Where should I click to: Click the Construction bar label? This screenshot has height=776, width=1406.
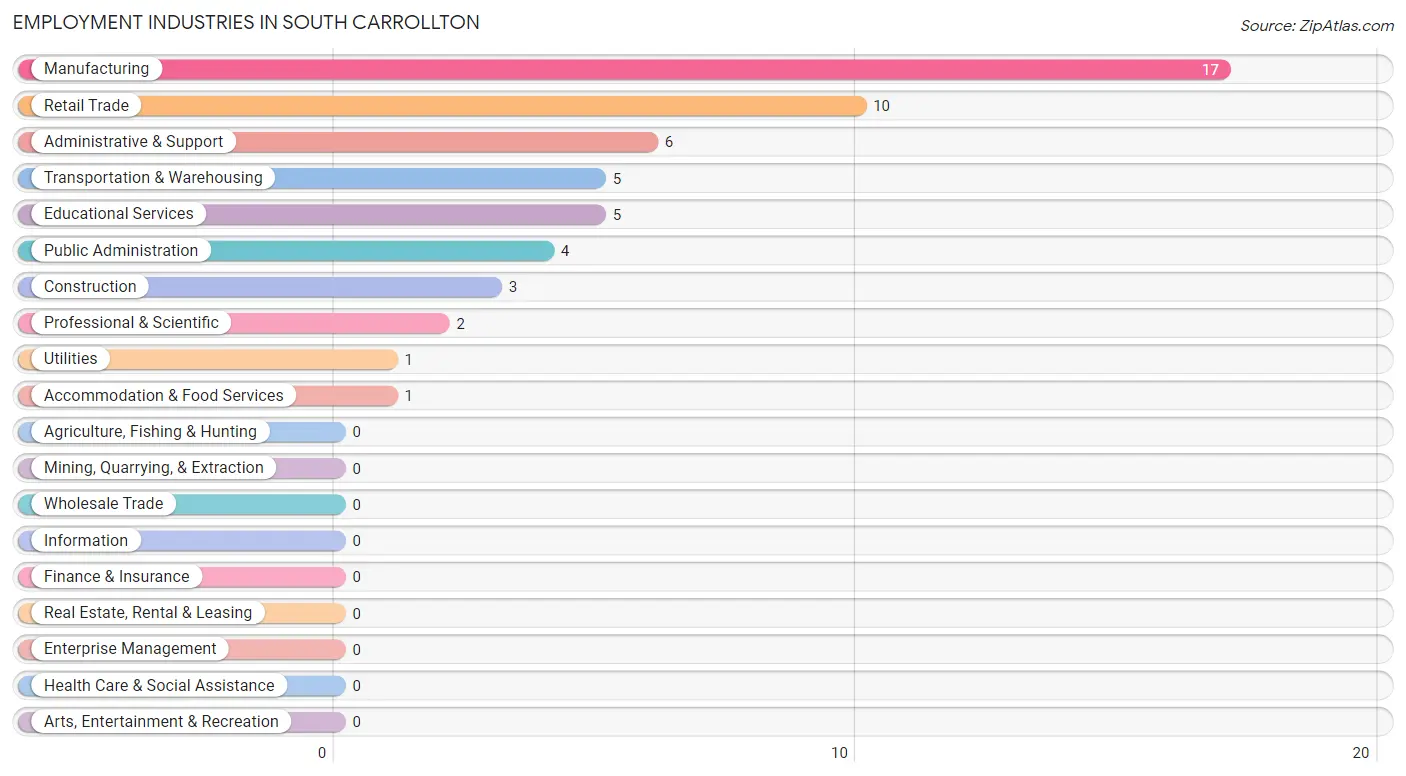point(90,287)
